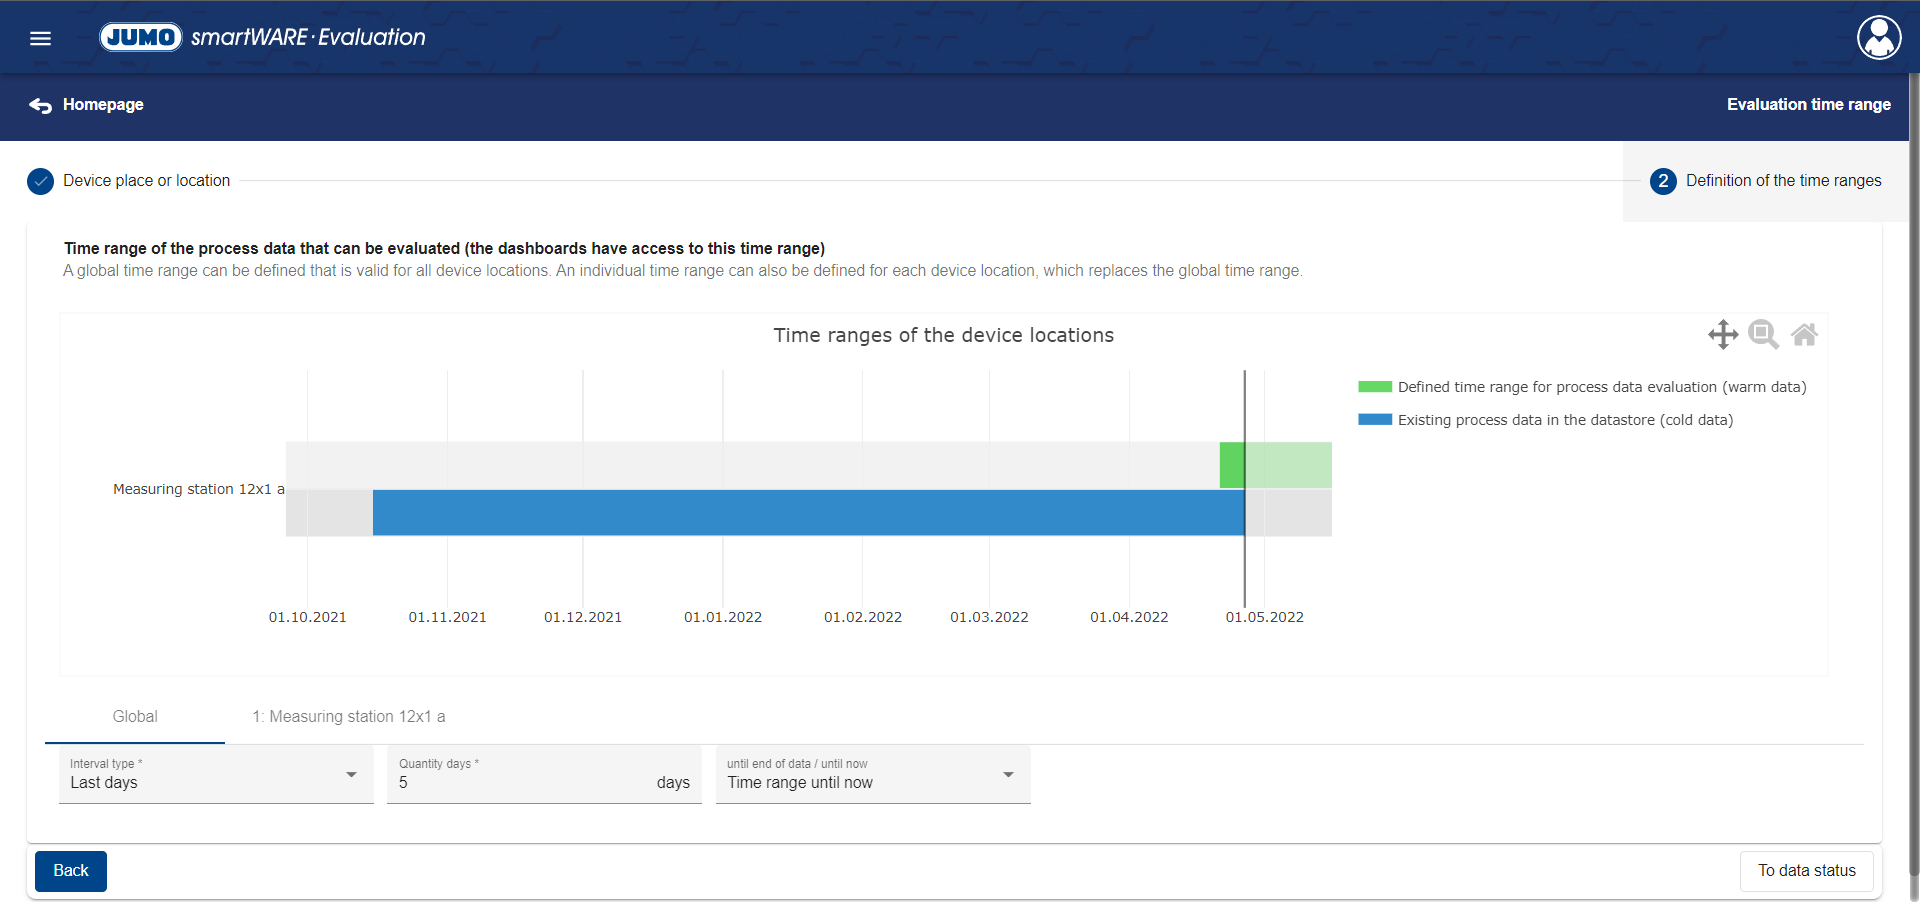This screenshot has width=1920, height=902.
Task: Toggle green warm data legend entry
Action: tap(1582, 387)
